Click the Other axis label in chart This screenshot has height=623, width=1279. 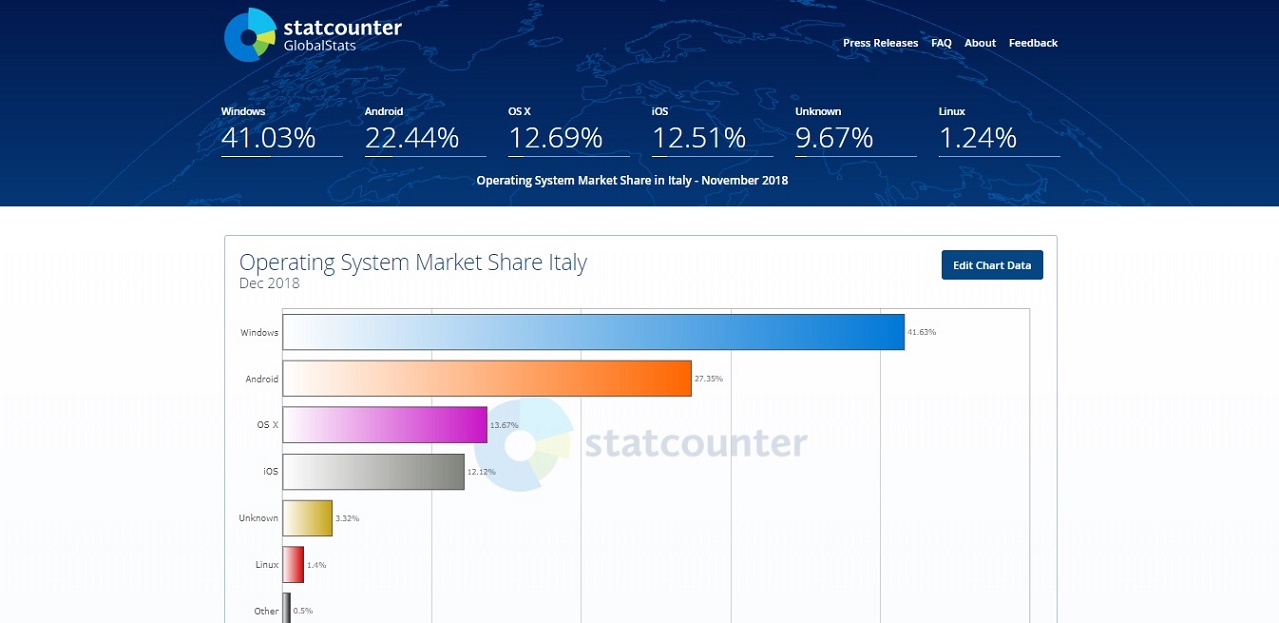[267, 611]
